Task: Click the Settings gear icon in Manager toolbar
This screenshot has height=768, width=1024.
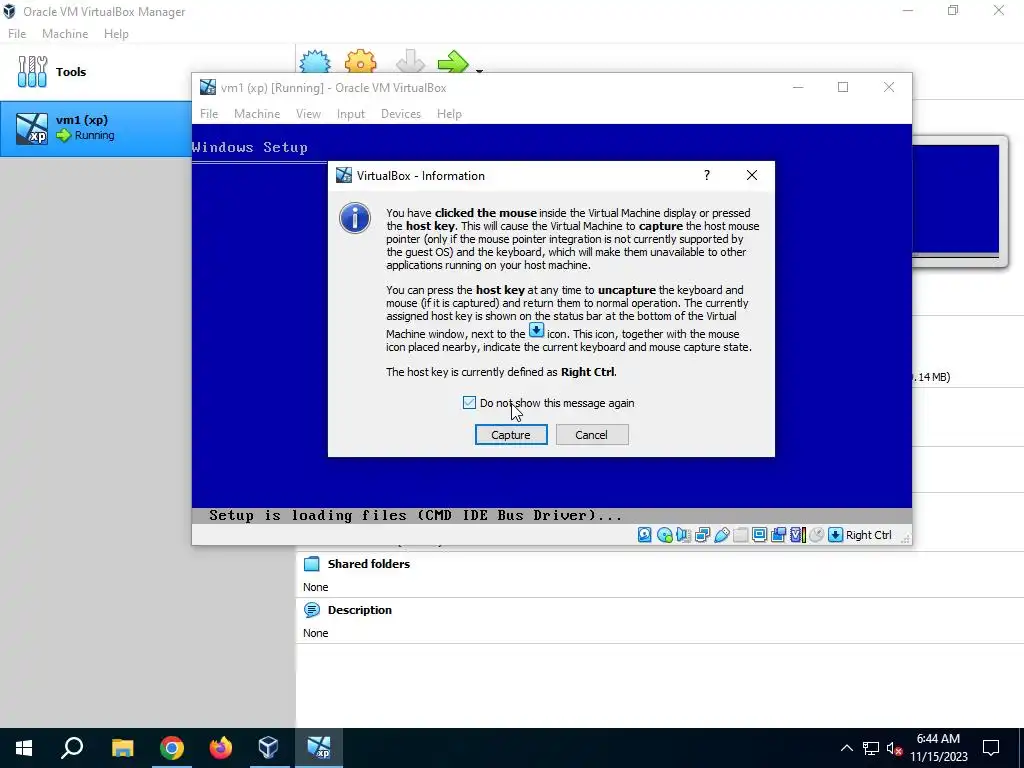Action: click(x=360, y=61)
